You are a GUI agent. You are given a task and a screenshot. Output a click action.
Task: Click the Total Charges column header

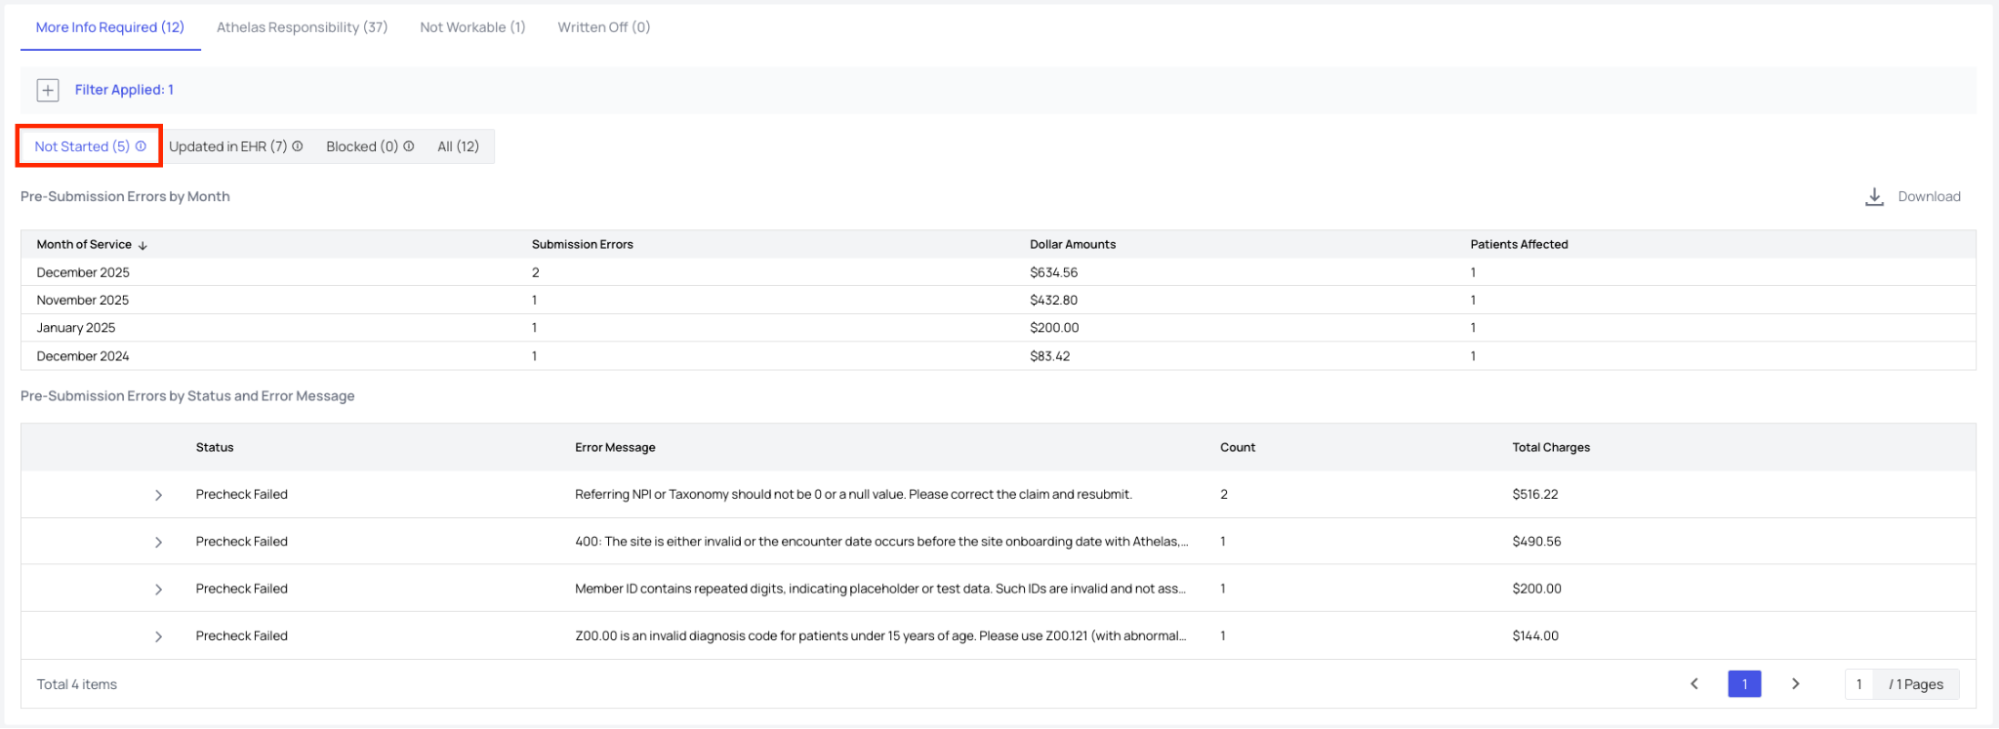pyautogui.click(x=1551, y=447)
